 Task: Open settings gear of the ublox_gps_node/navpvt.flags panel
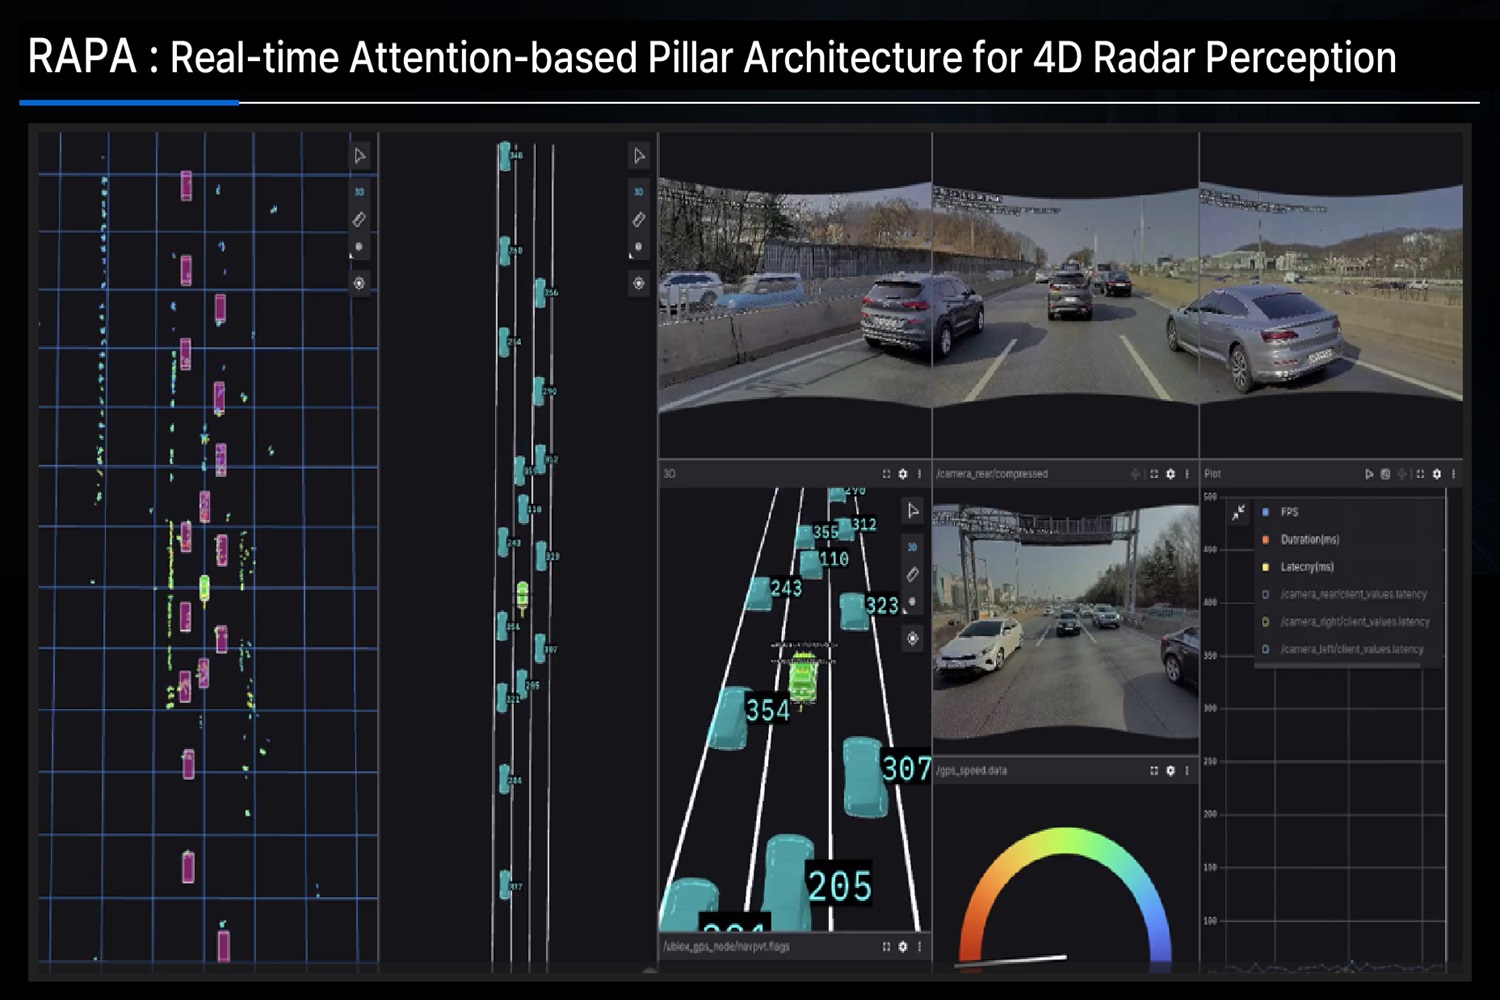click(903, 946)
